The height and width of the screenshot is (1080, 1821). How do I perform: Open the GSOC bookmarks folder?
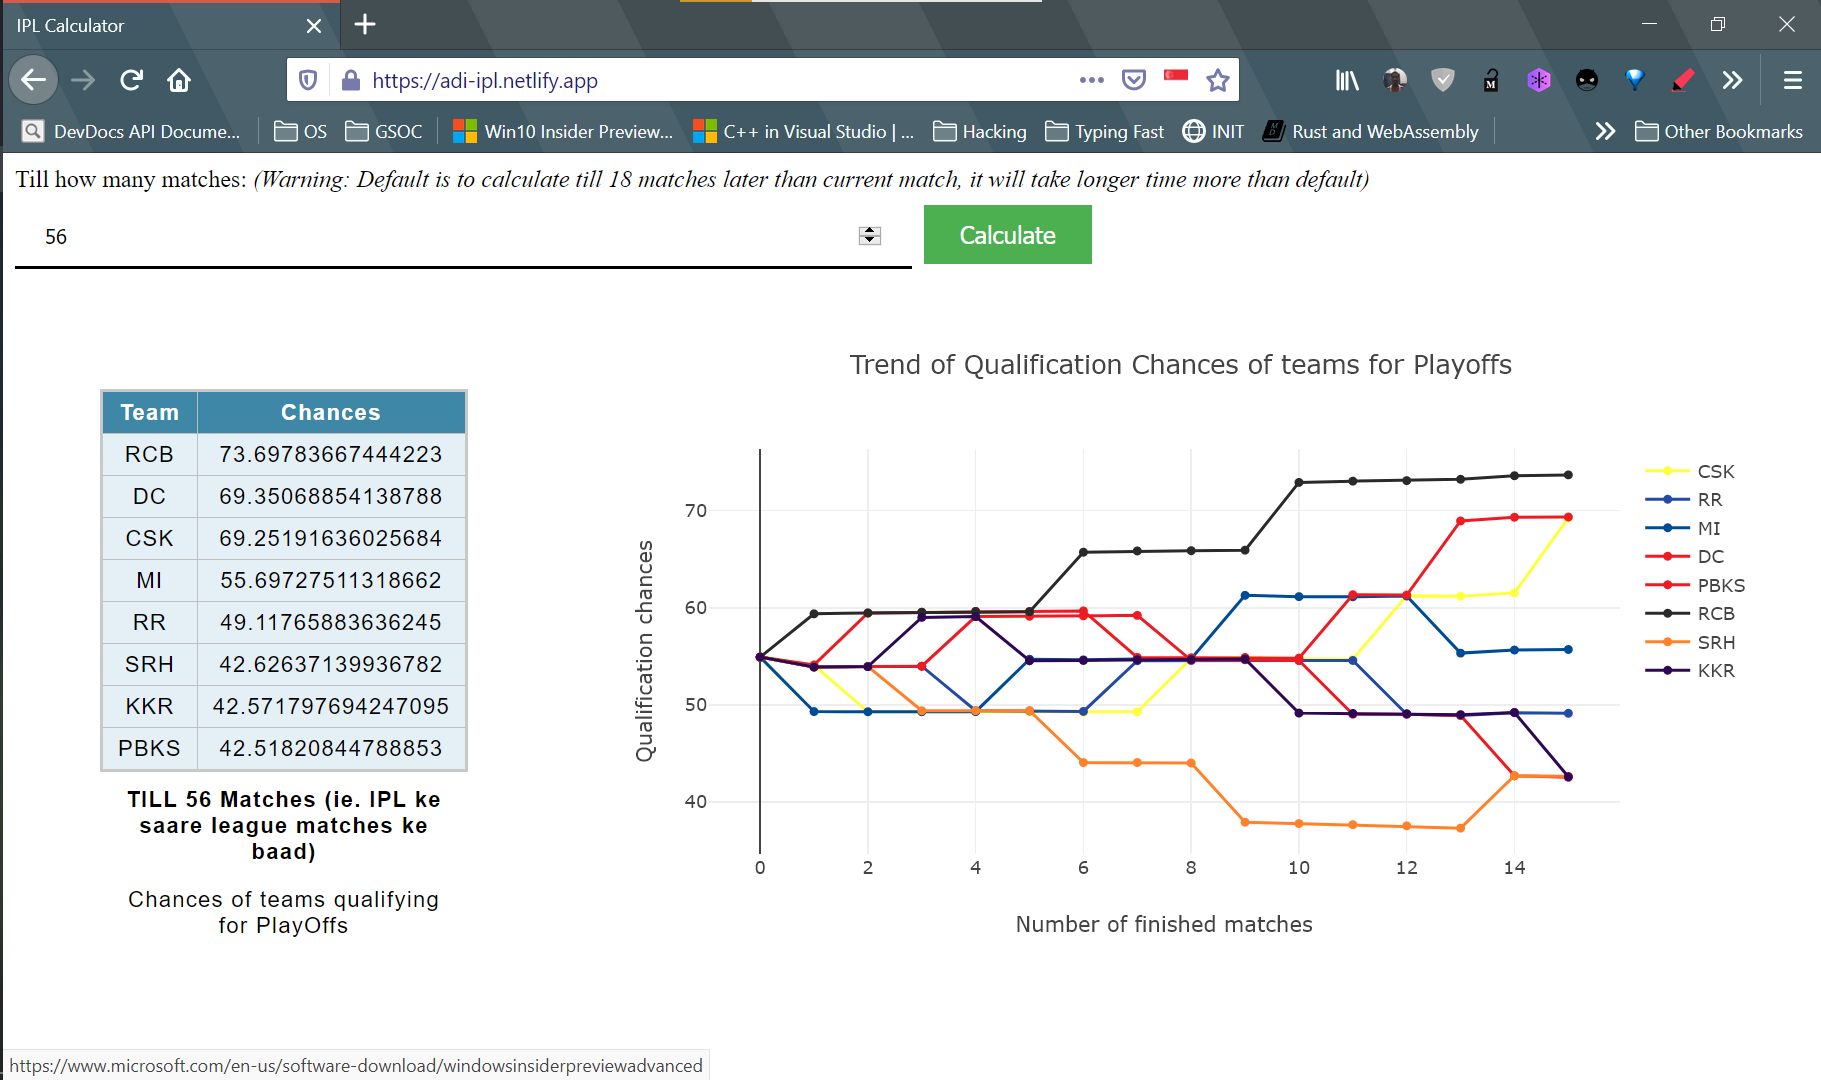tap(384, 131)
